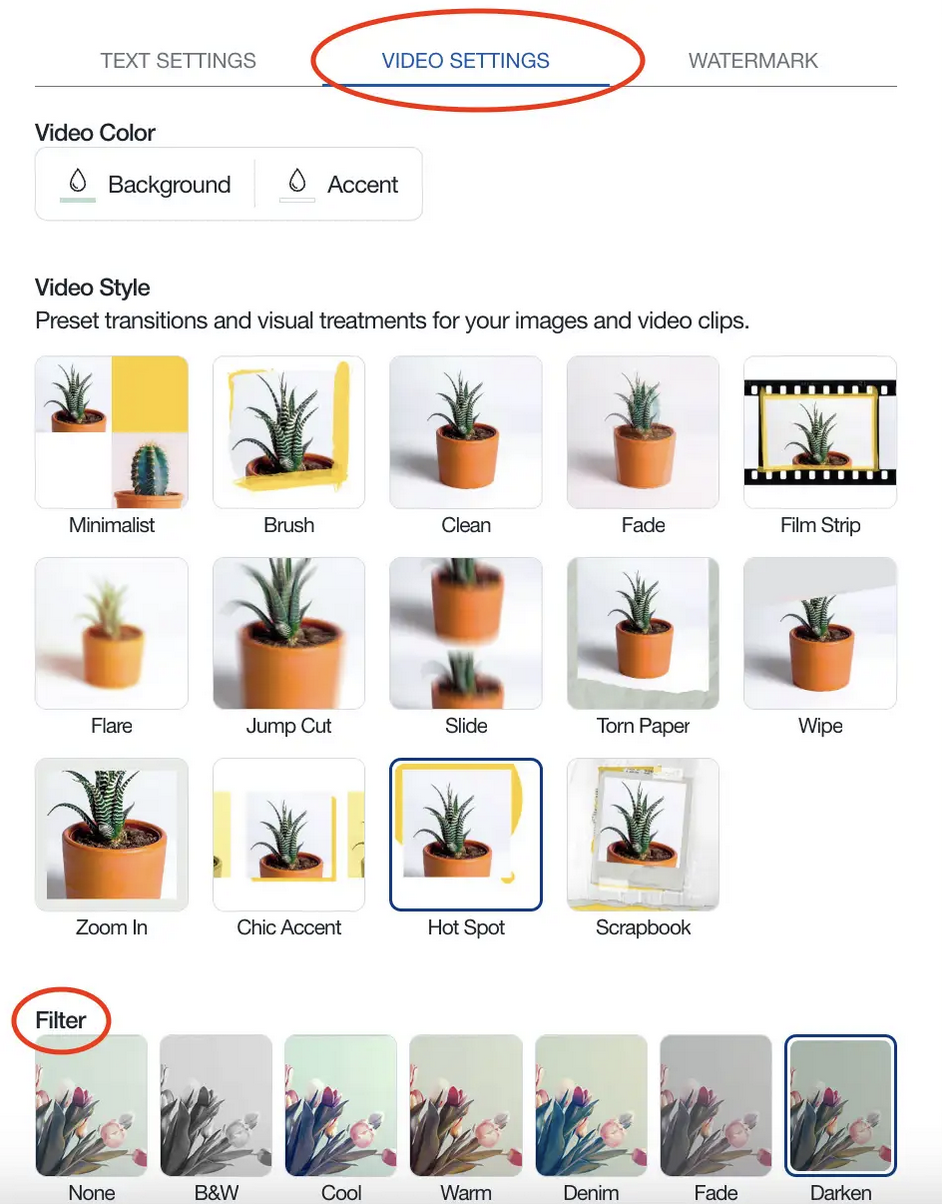Viewport: 942px width, 1204px height.
Task: Open the Watermark tab
Action: pyautogui.click(x=753, y=61)
